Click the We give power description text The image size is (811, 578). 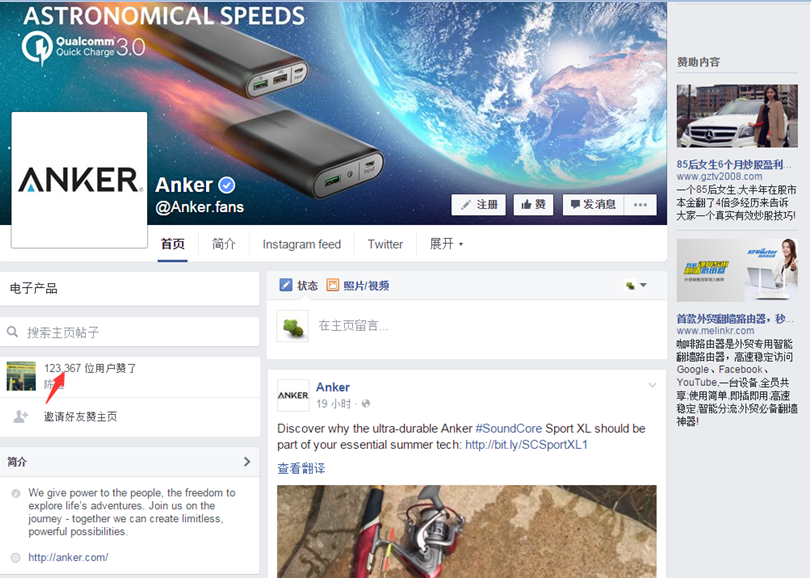(x=132, y=512)
